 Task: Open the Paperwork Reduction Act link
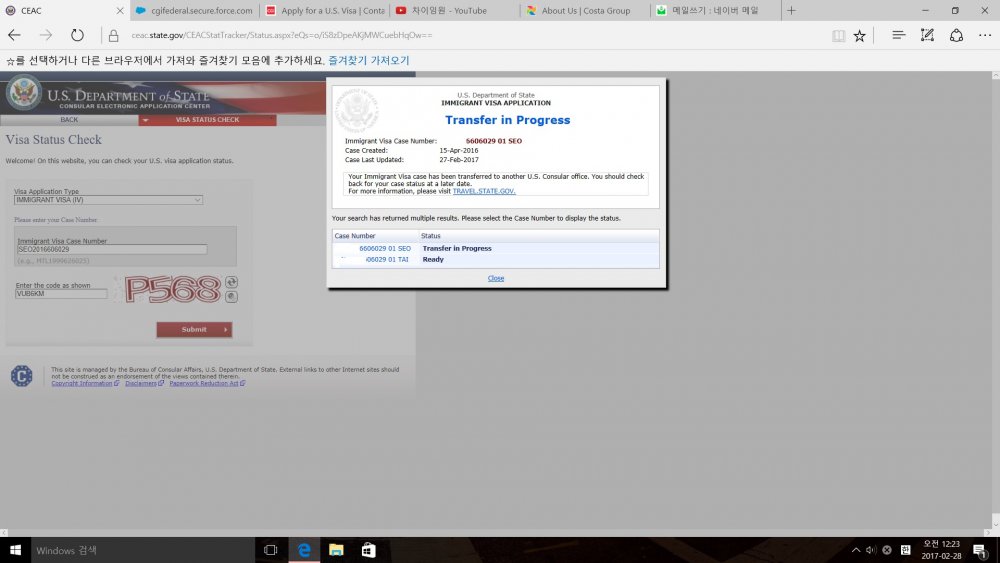pyautogui.click(x=203, y=383)
